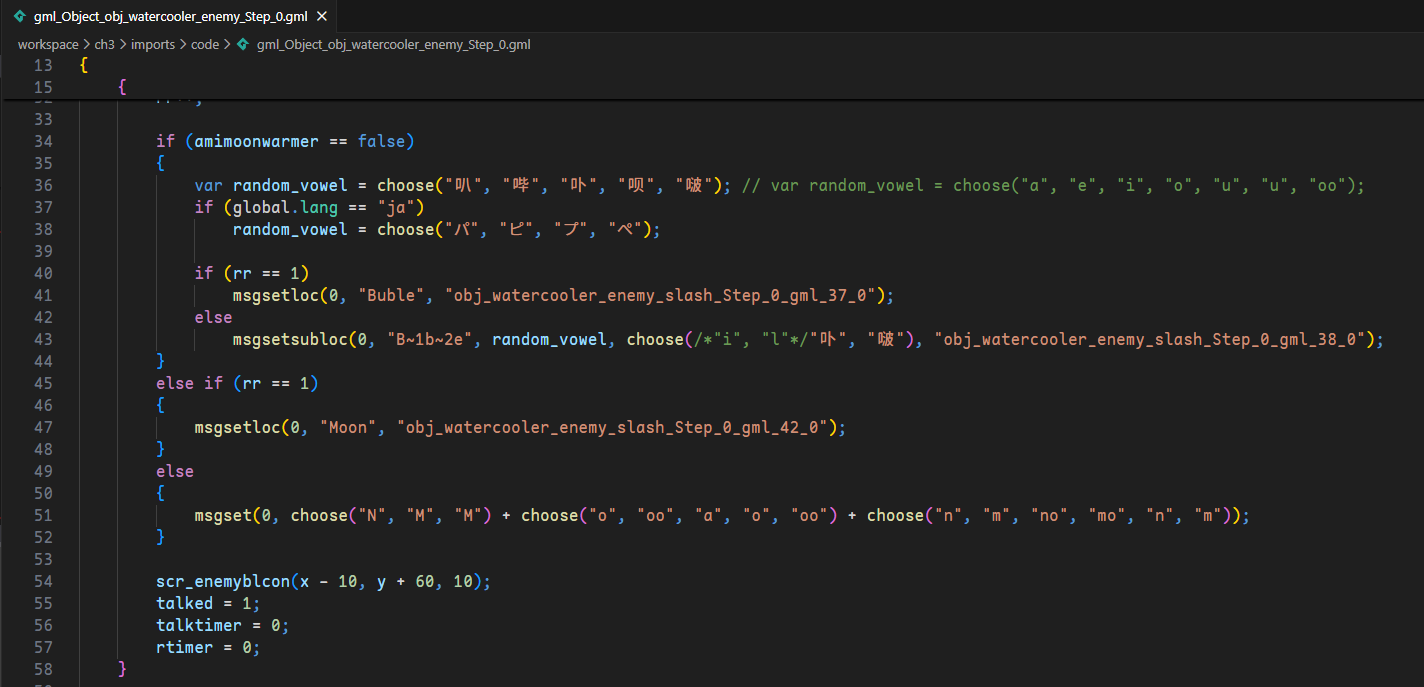Click line number 36 in the gutter
Viewport: 1424px width, 687px height.
43,185
